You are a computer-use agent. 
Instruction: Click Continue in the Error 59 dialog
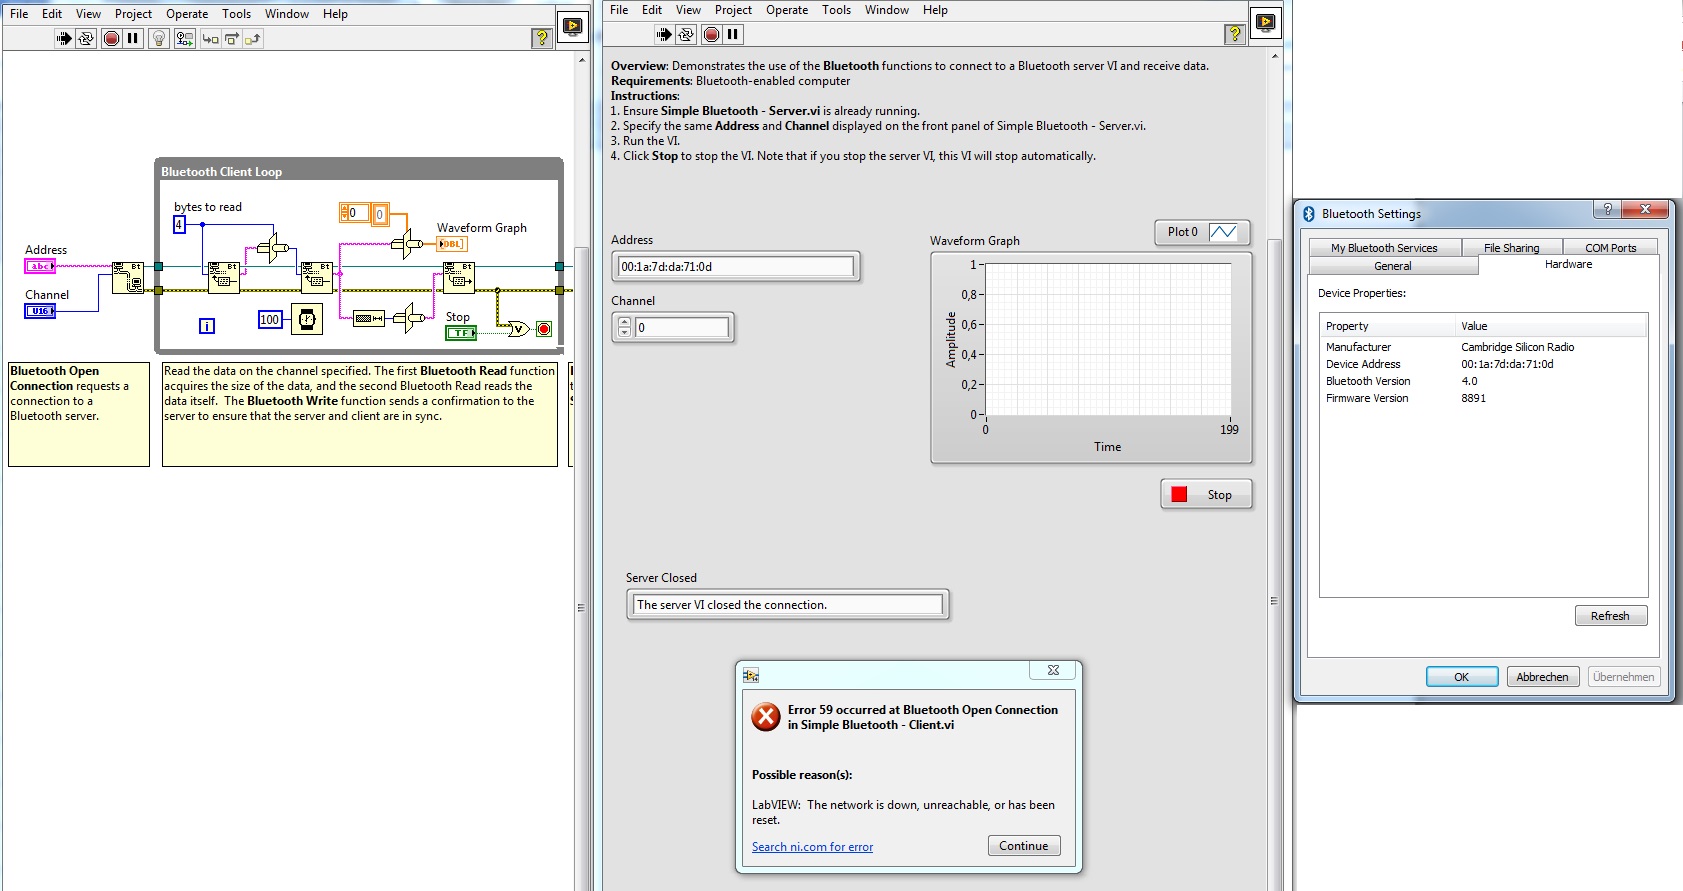1024,846
